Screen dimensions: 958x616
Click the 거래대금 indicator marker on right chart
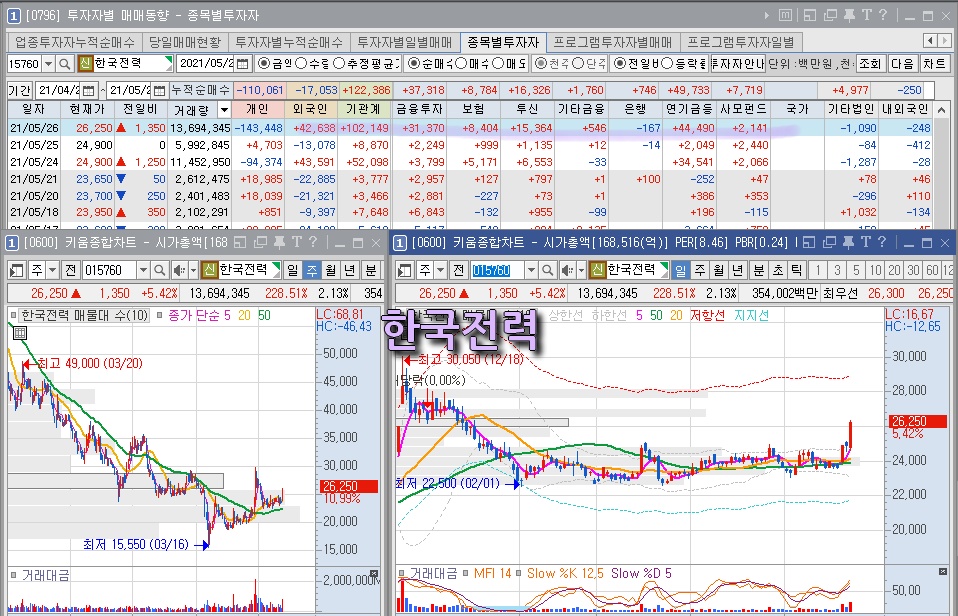click(401, 573)
